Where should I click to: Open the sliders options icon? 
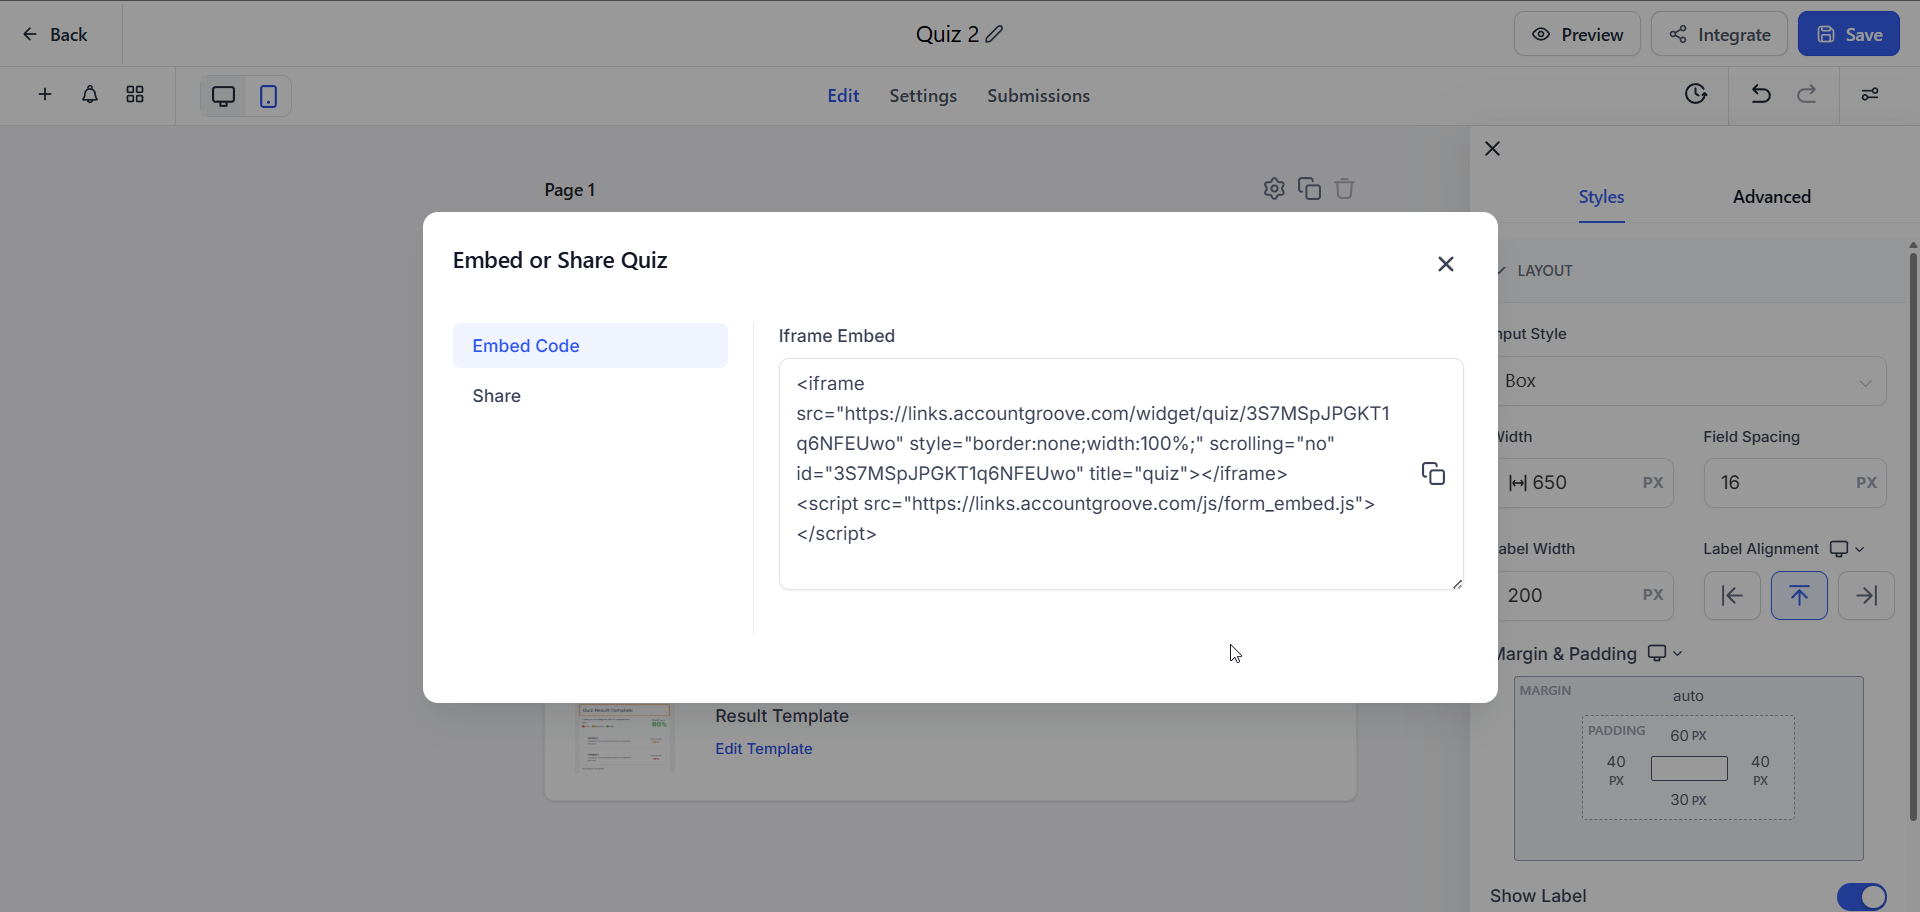tap(1870, 94)
